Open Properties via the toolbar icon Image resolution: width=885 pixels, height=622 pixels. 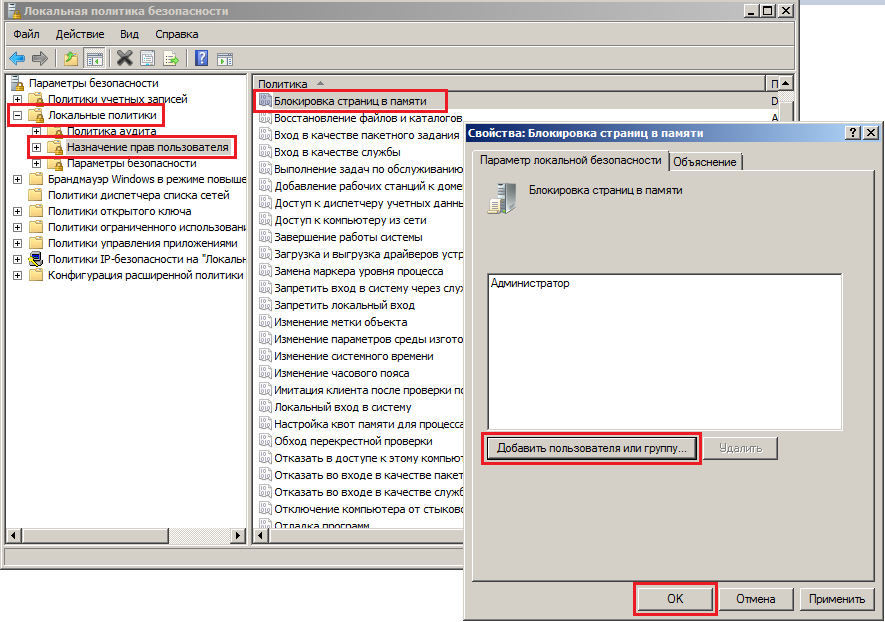[147, 58]
